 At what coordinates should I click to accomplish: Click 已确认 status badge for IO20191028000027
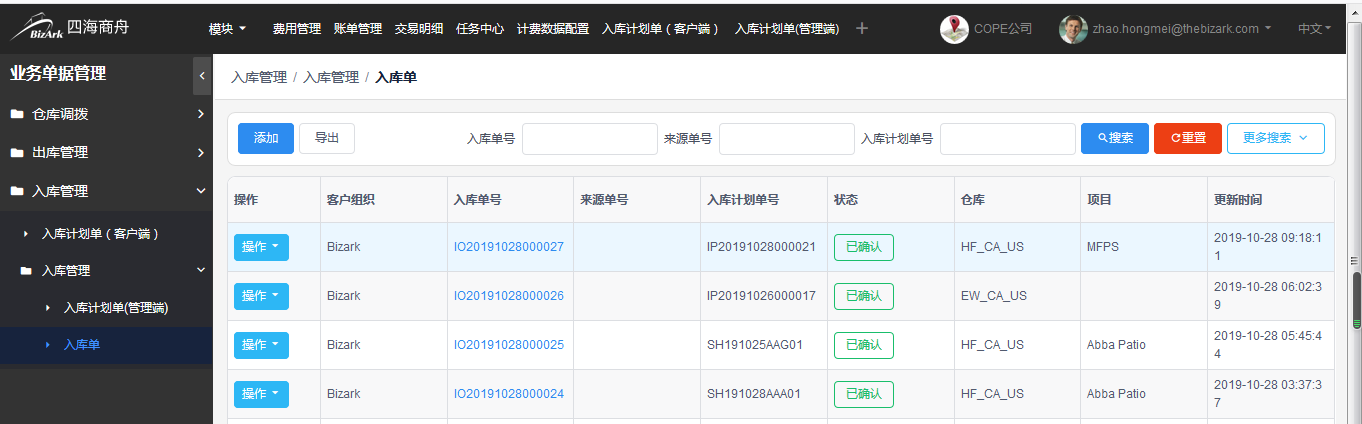tap(864, 247)
